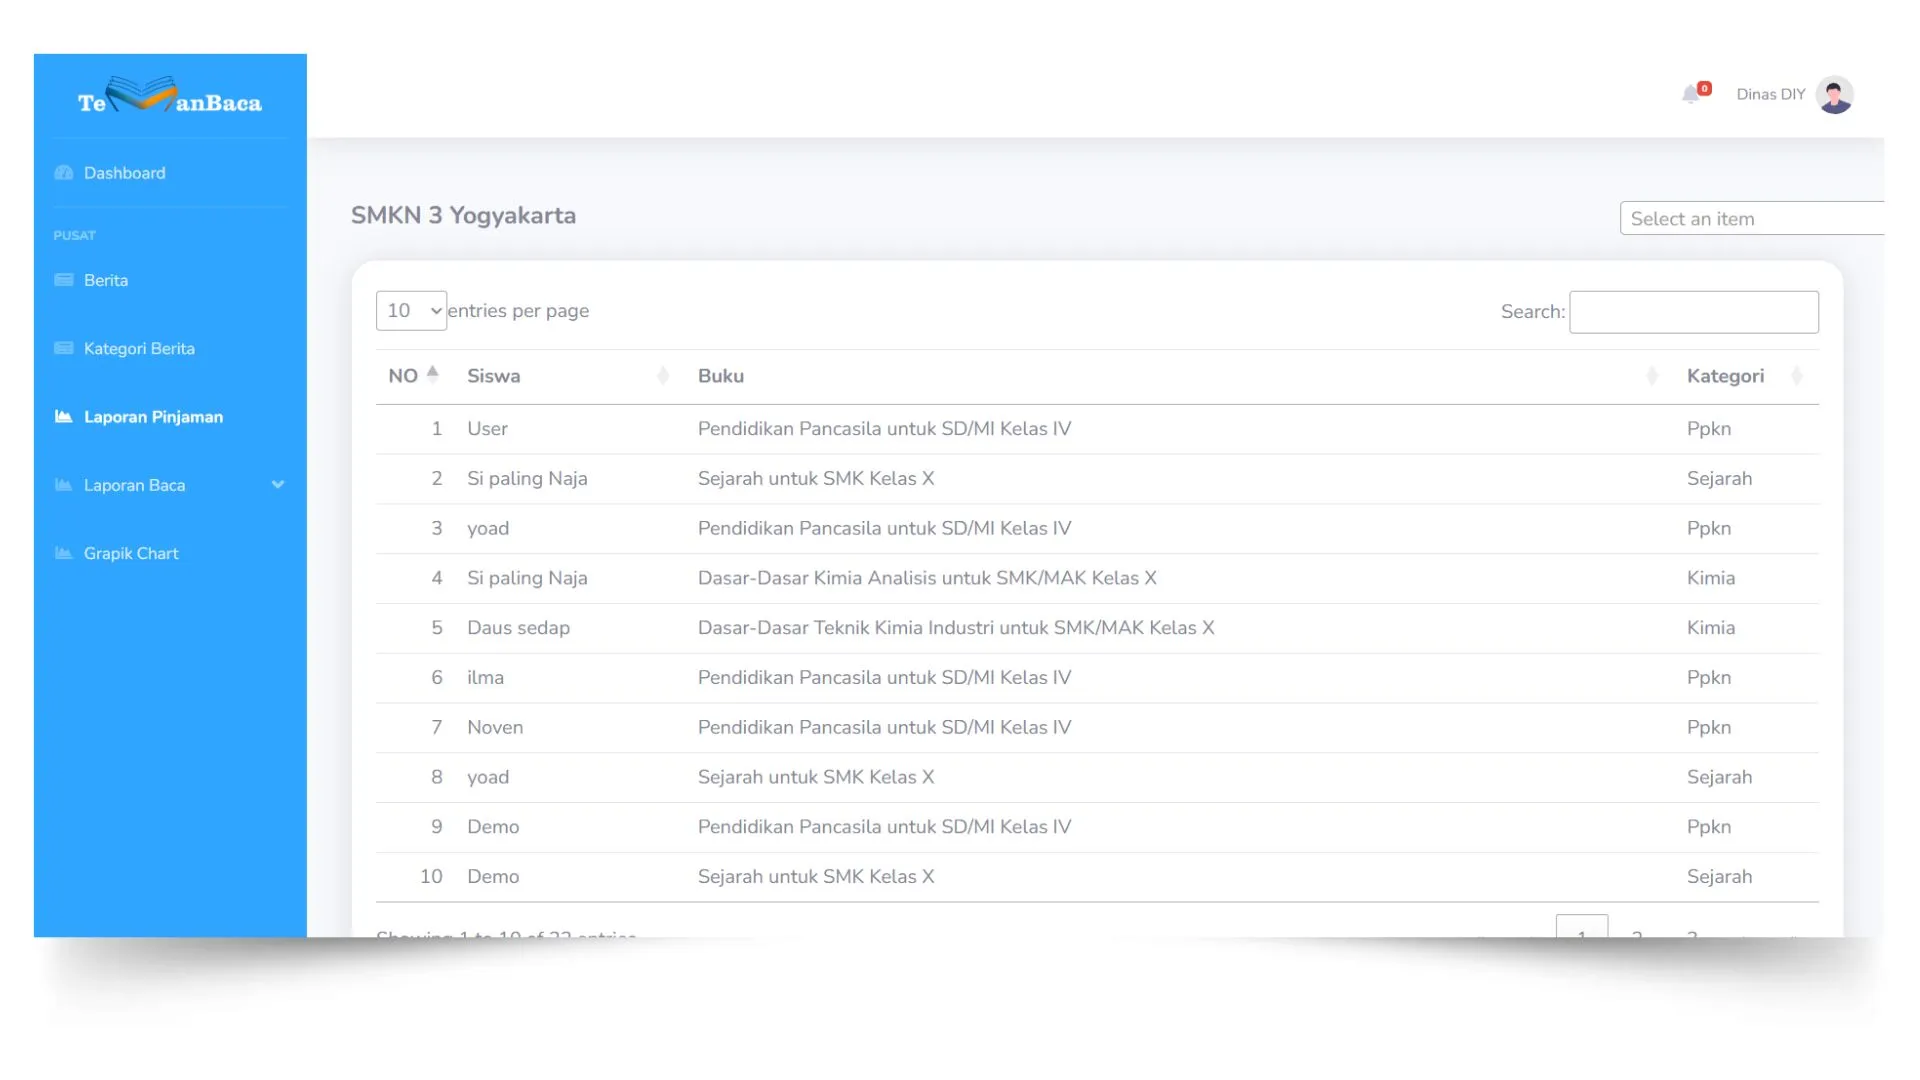Expand the Laporan Baca submenu chevron
This screenshot has width=1920, height=1080.
tap(278, 485)
